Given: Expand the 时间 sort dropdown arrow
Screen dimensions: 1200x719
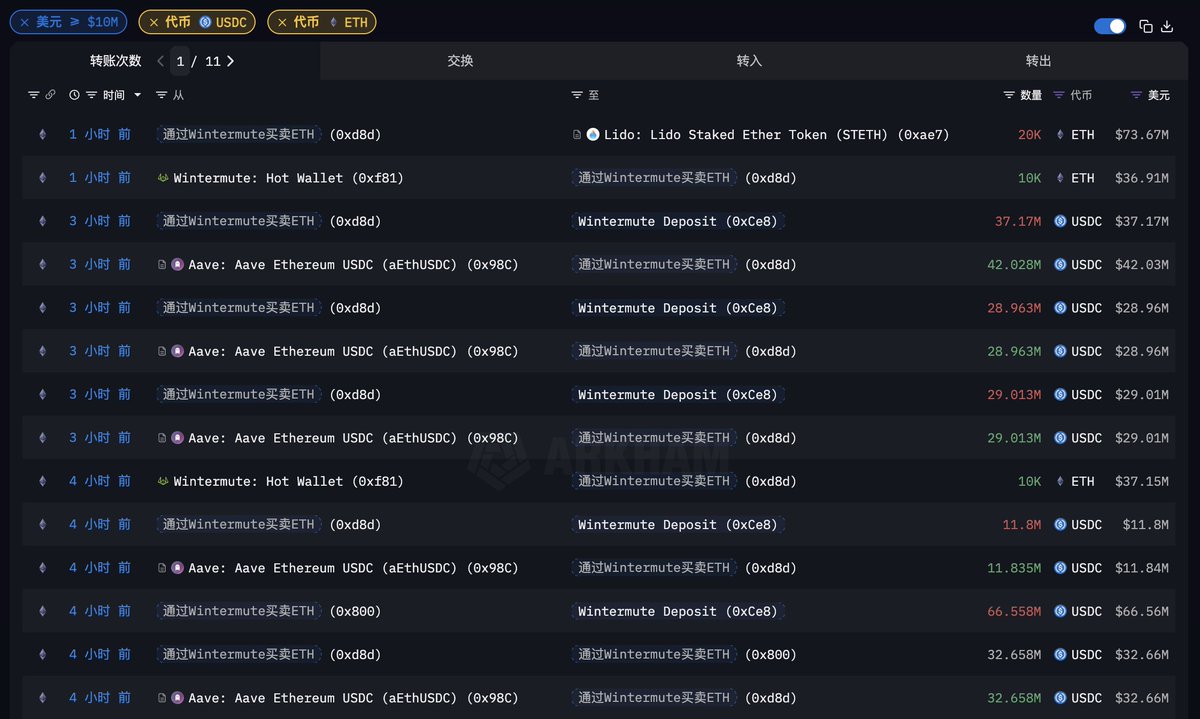Looking at the screenshot, I should [137, 96].
